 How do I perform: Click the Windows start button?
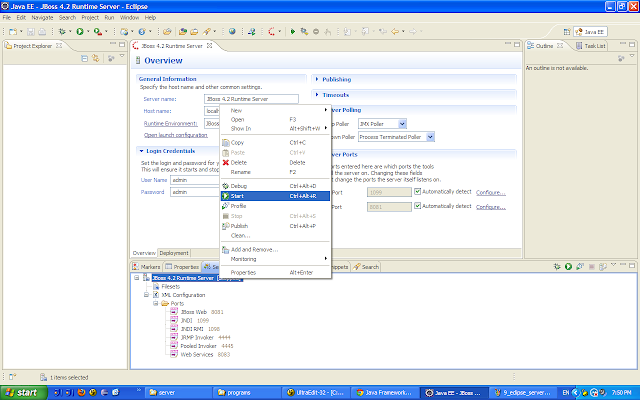click(x=23, y=393)
